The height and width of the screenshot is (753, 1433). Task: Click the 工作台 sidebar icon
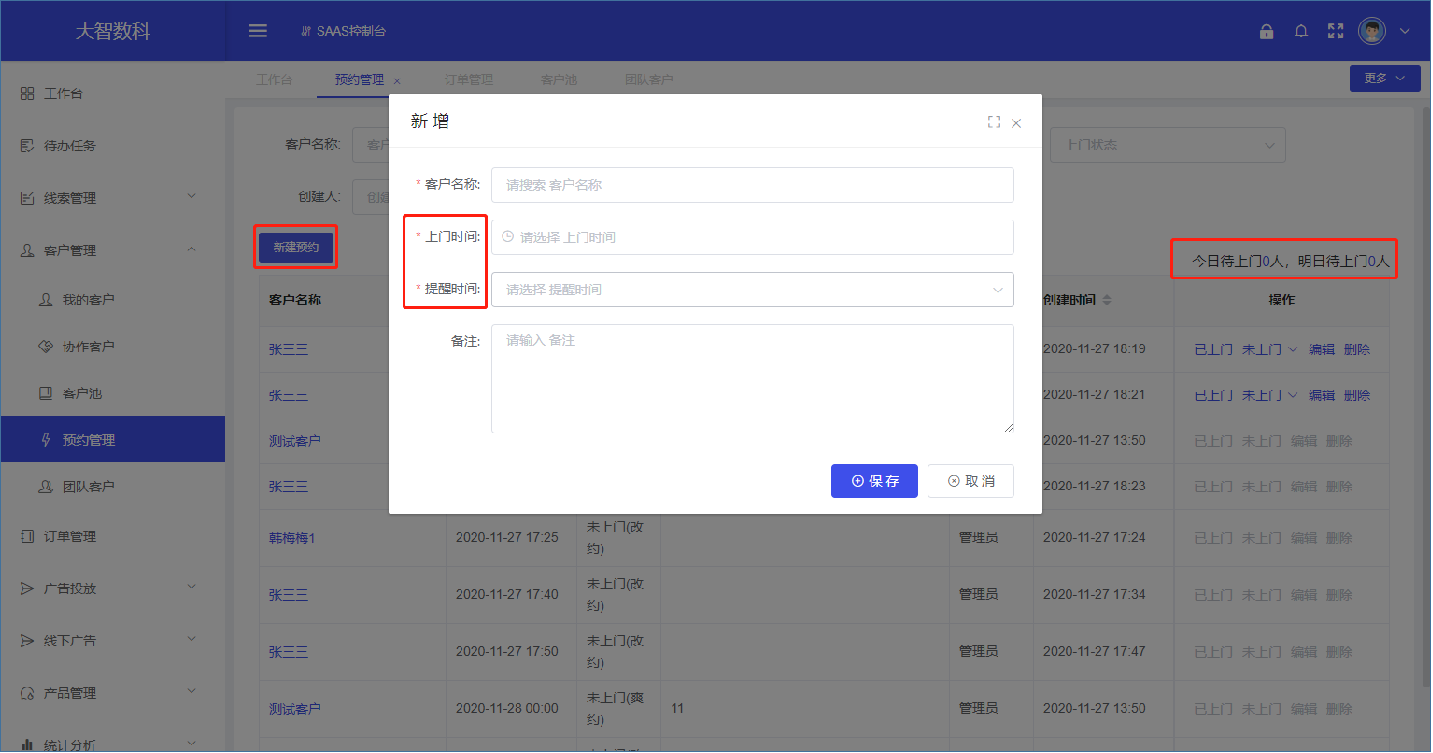[28, 93]
